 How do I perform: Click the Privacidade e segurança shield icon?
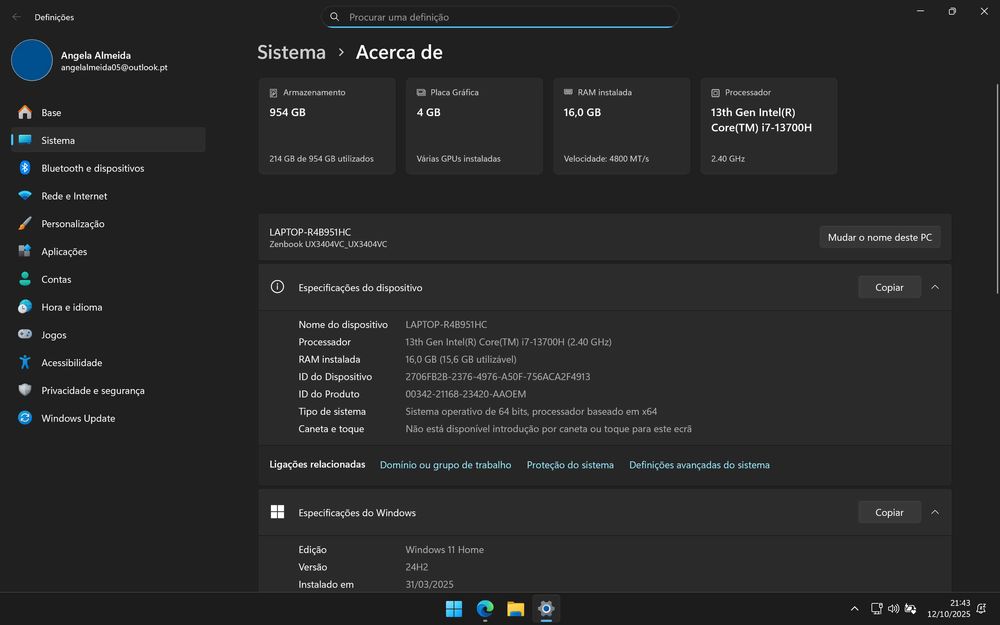click(x=25, y=390)
